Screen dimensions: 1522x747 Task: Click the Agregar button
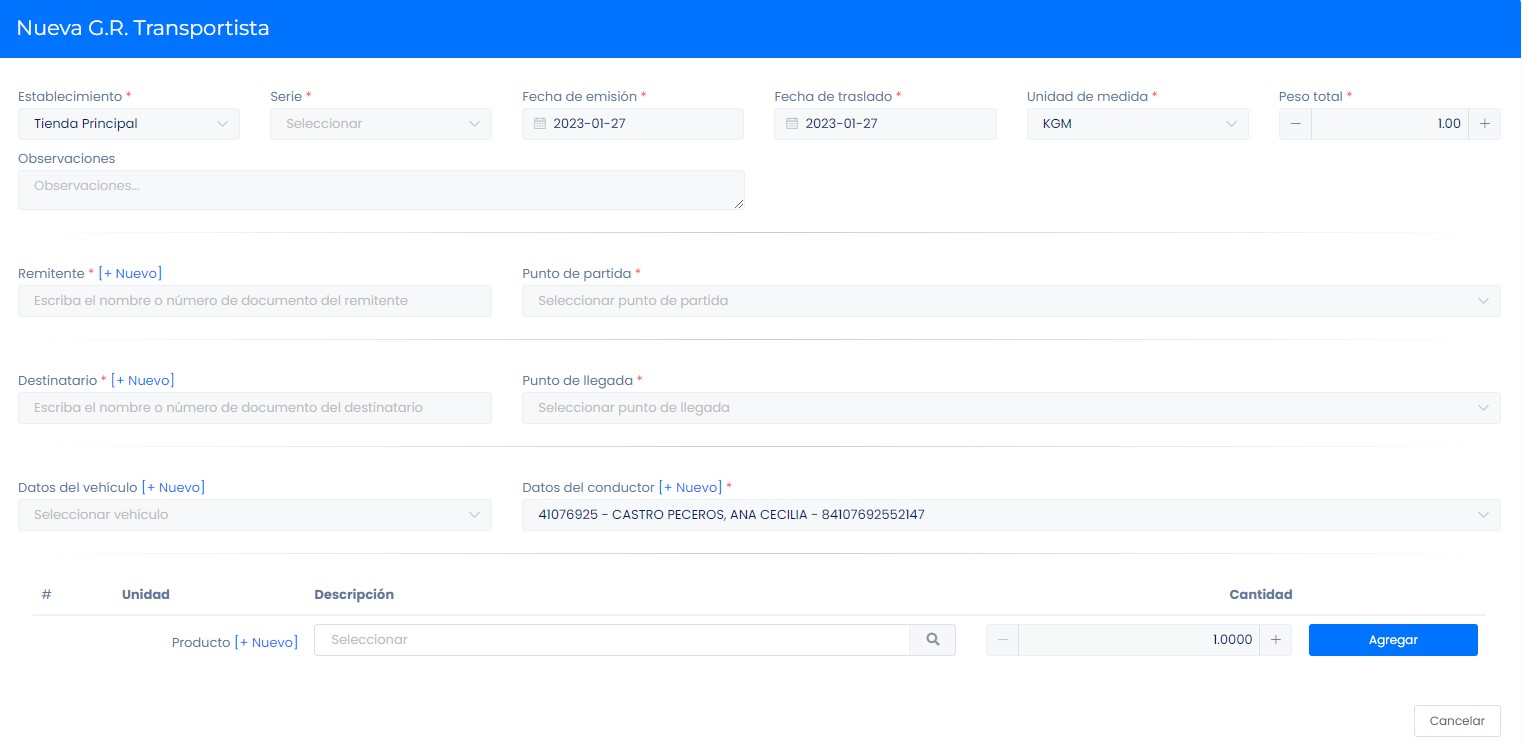[1392, 640]
